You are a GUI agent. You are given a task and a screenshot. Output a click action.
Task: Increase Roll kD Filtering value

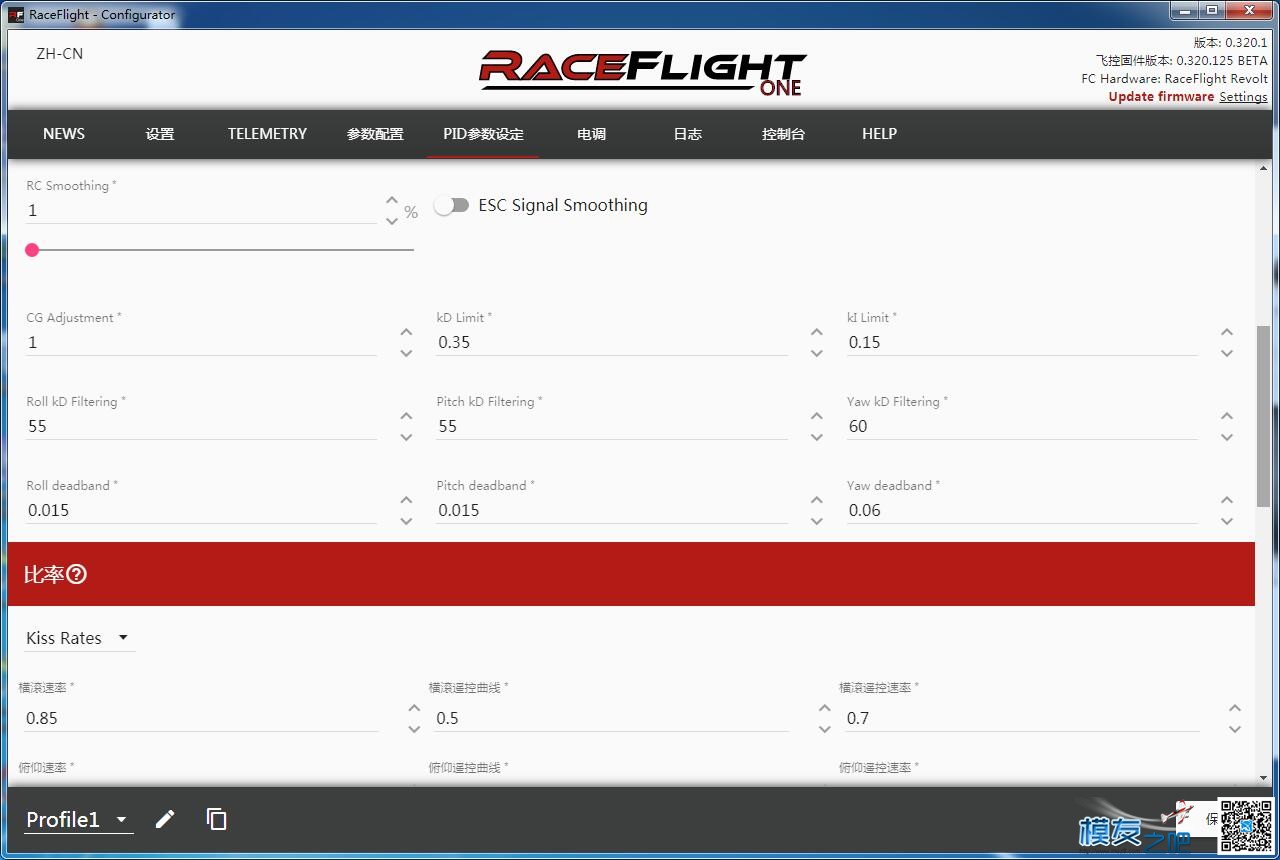[x=406, y=416]
